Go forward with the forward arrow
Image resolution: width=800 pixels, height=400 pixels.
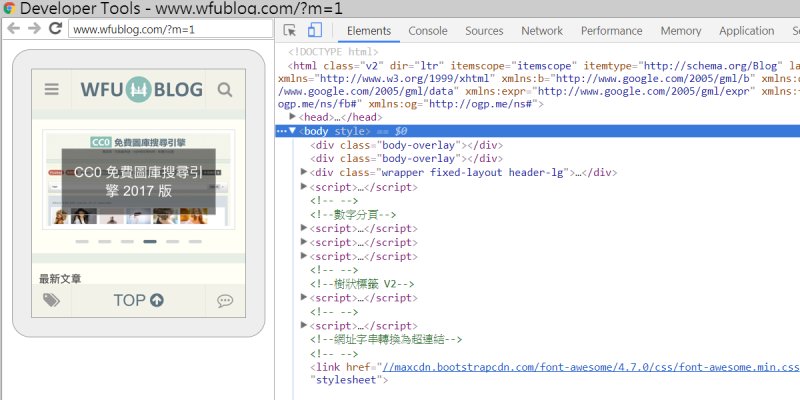[x=34, y=29]
